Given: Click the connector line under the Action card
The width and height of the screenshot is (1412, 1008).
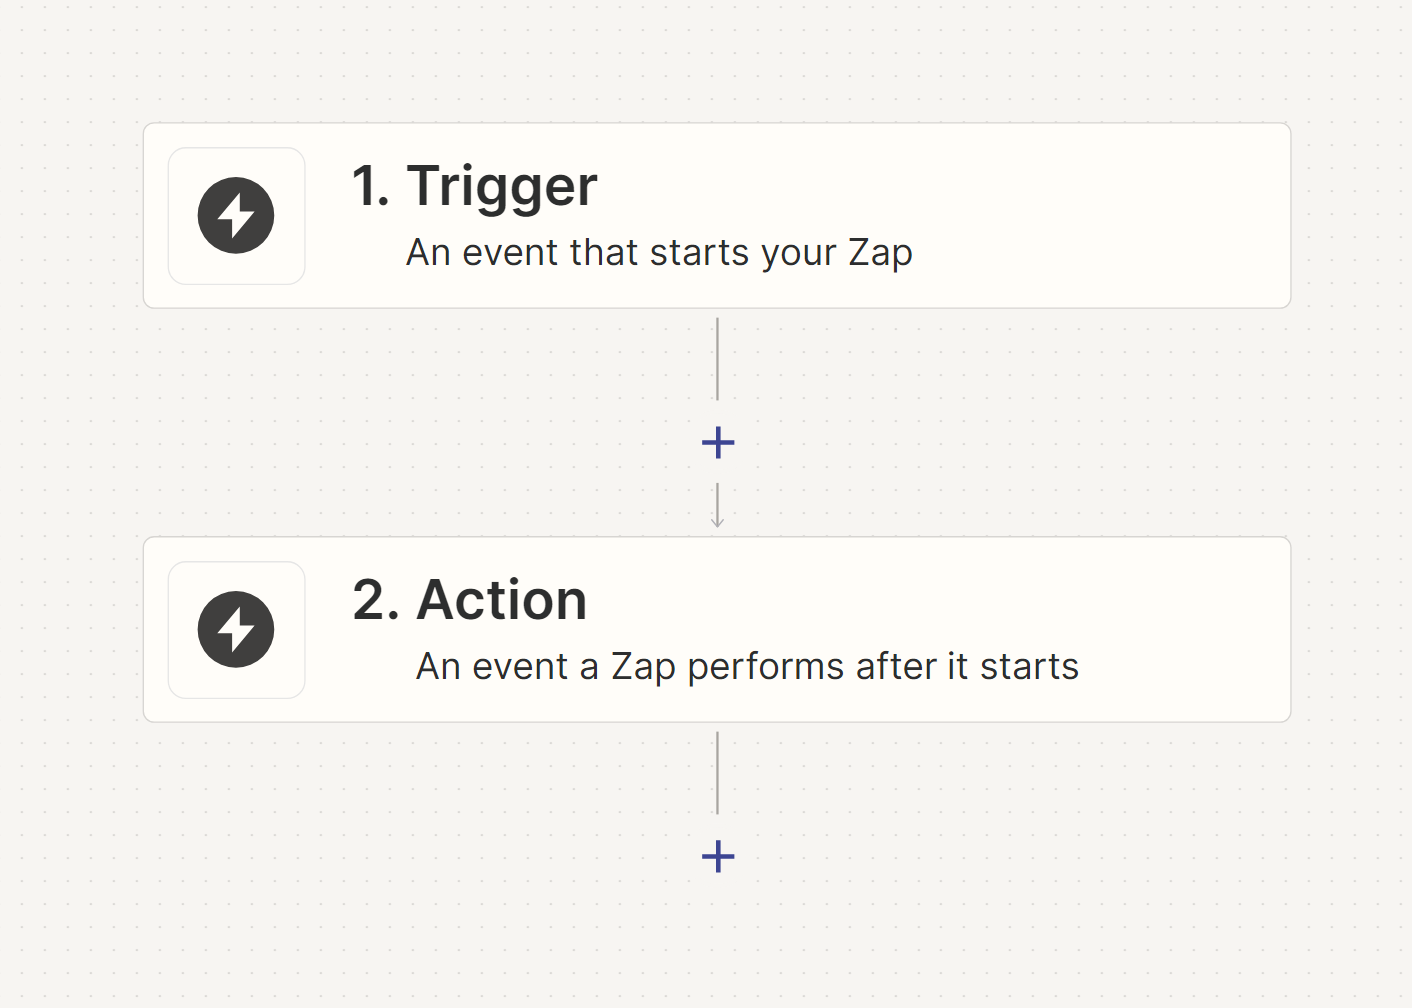Looking at the screenshot, I should [717, 773].
